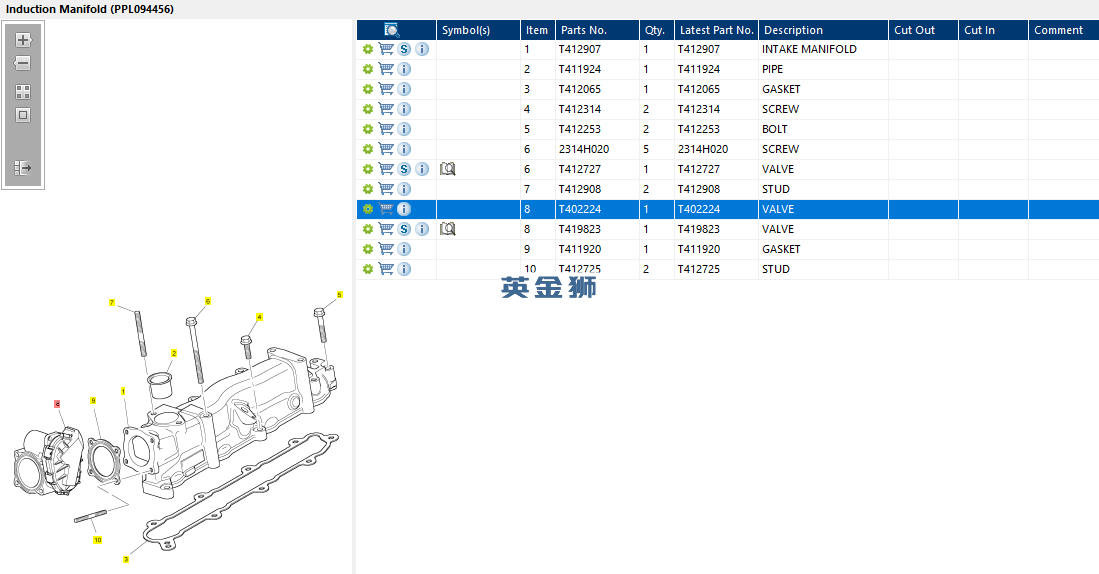This screenshot has width=1099, height=574.
Task: Show info for the second icon of T412907 row
Action: (x=422, y=49)
